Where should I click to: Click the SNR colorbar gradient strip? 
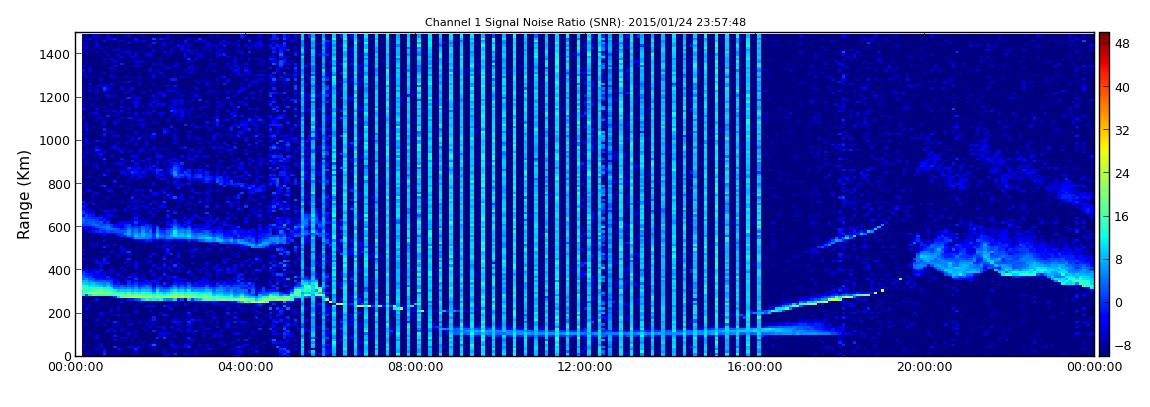click(x=1105, y=194)
